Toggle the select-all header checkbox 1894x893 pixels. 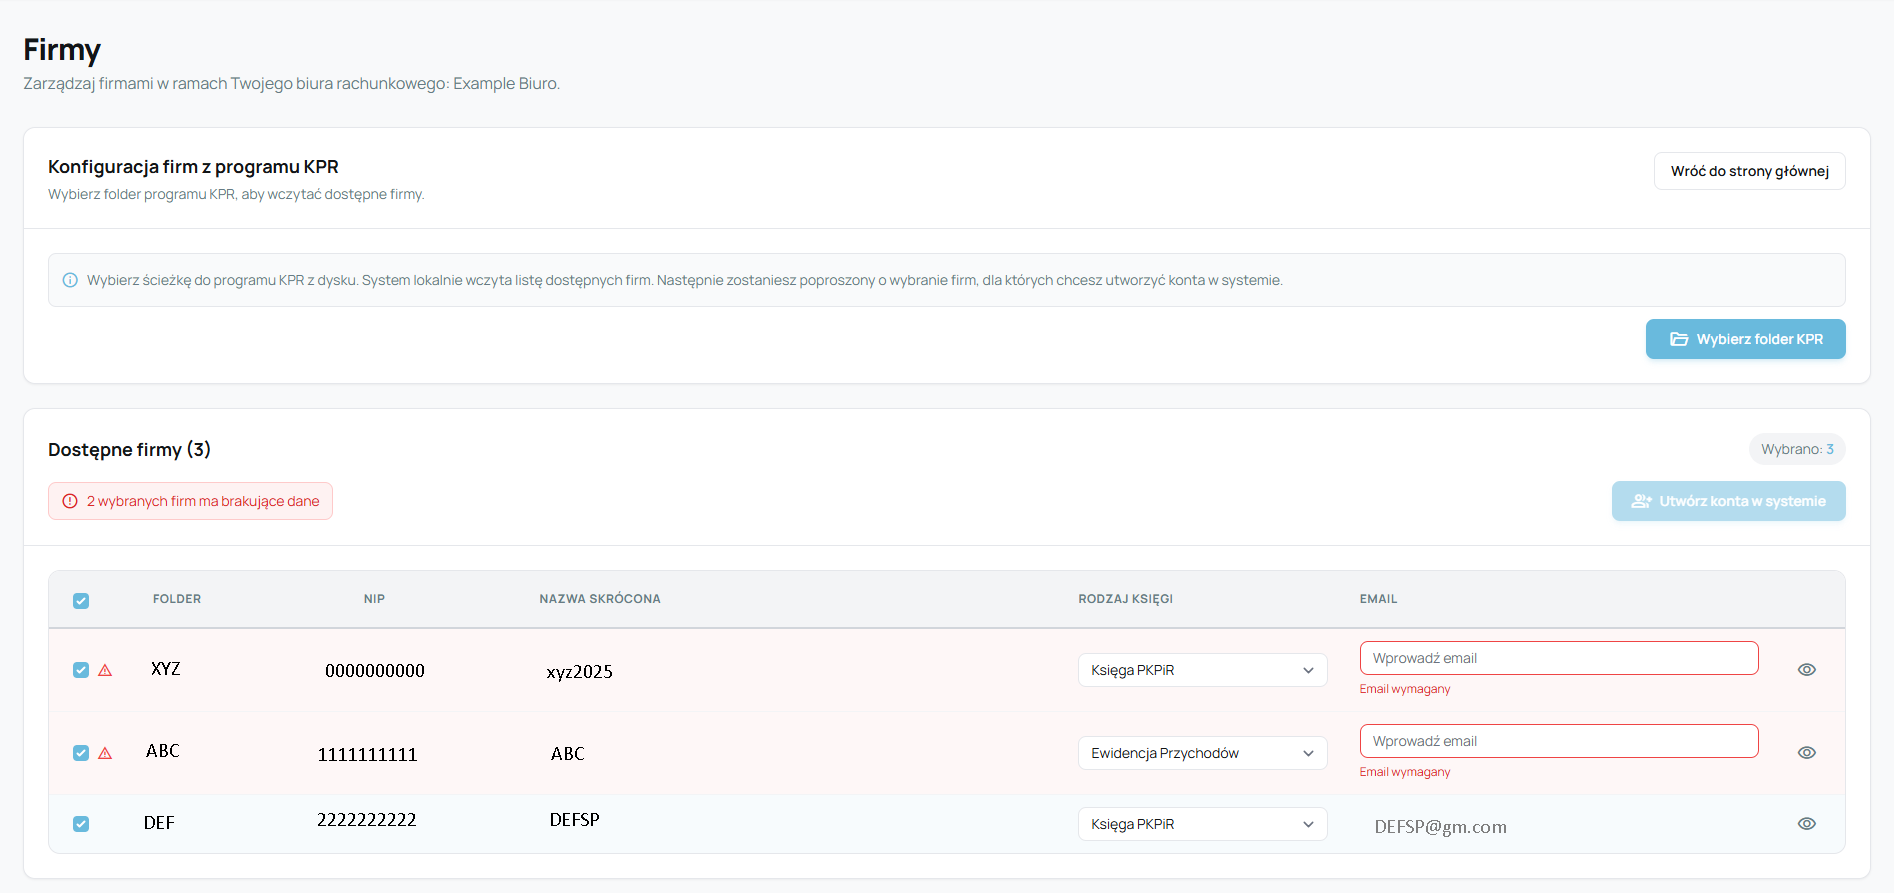[81, 601]
